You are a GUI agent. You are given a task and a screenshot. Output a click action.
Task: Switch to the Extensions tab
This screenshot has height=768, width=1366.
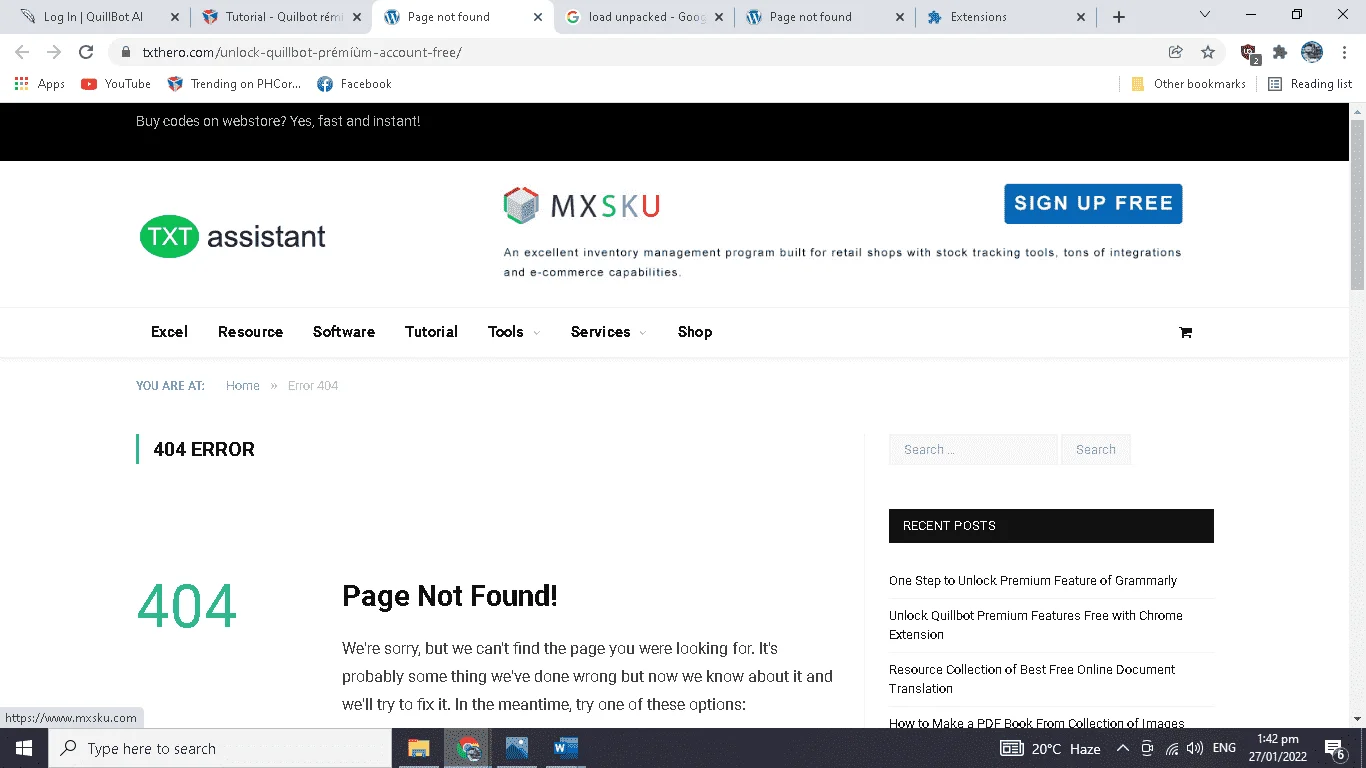(x=1003, y=17)
